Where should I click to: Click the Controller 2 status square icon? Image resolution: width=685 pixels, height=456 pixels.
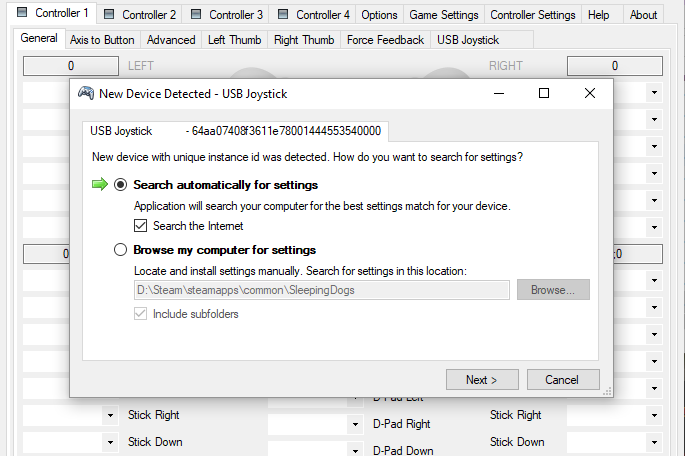(109, 15)
